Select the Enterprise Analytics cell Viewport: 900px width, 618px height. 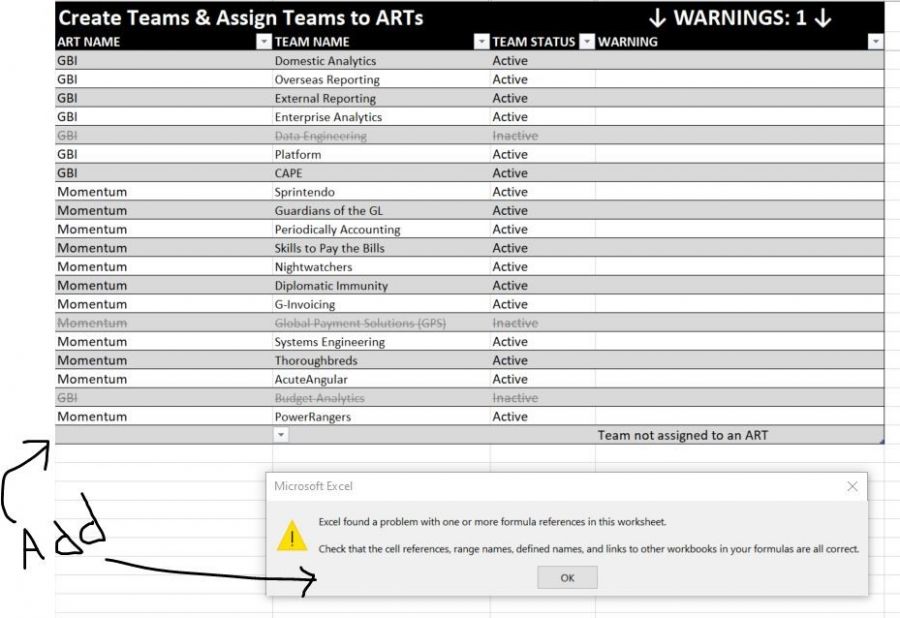(x=381, y=116)
